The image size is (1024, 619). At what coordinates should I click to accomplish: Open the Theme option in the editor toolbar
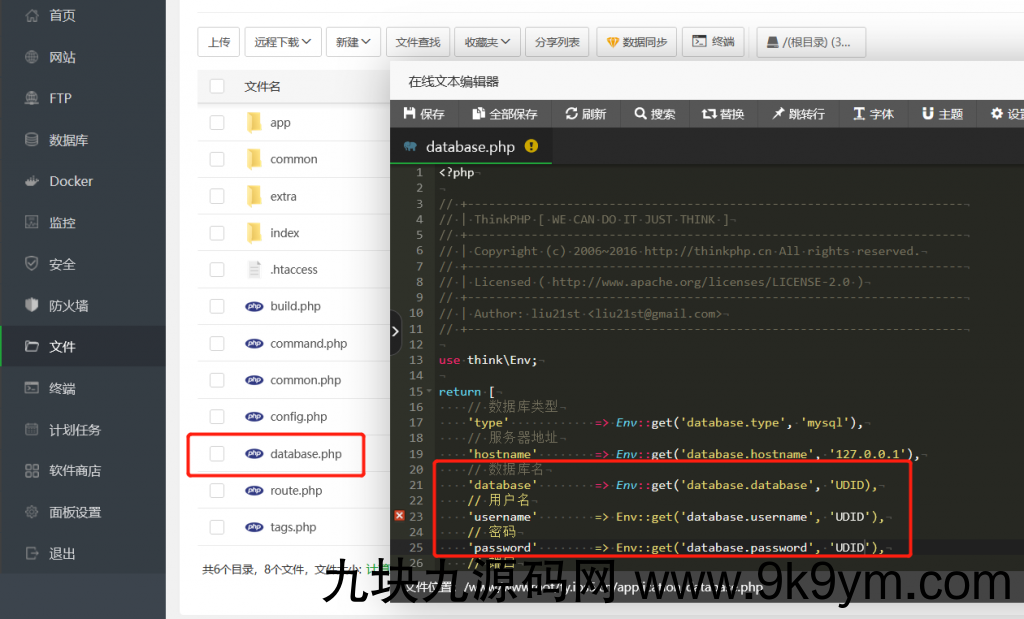click(928, 114)
